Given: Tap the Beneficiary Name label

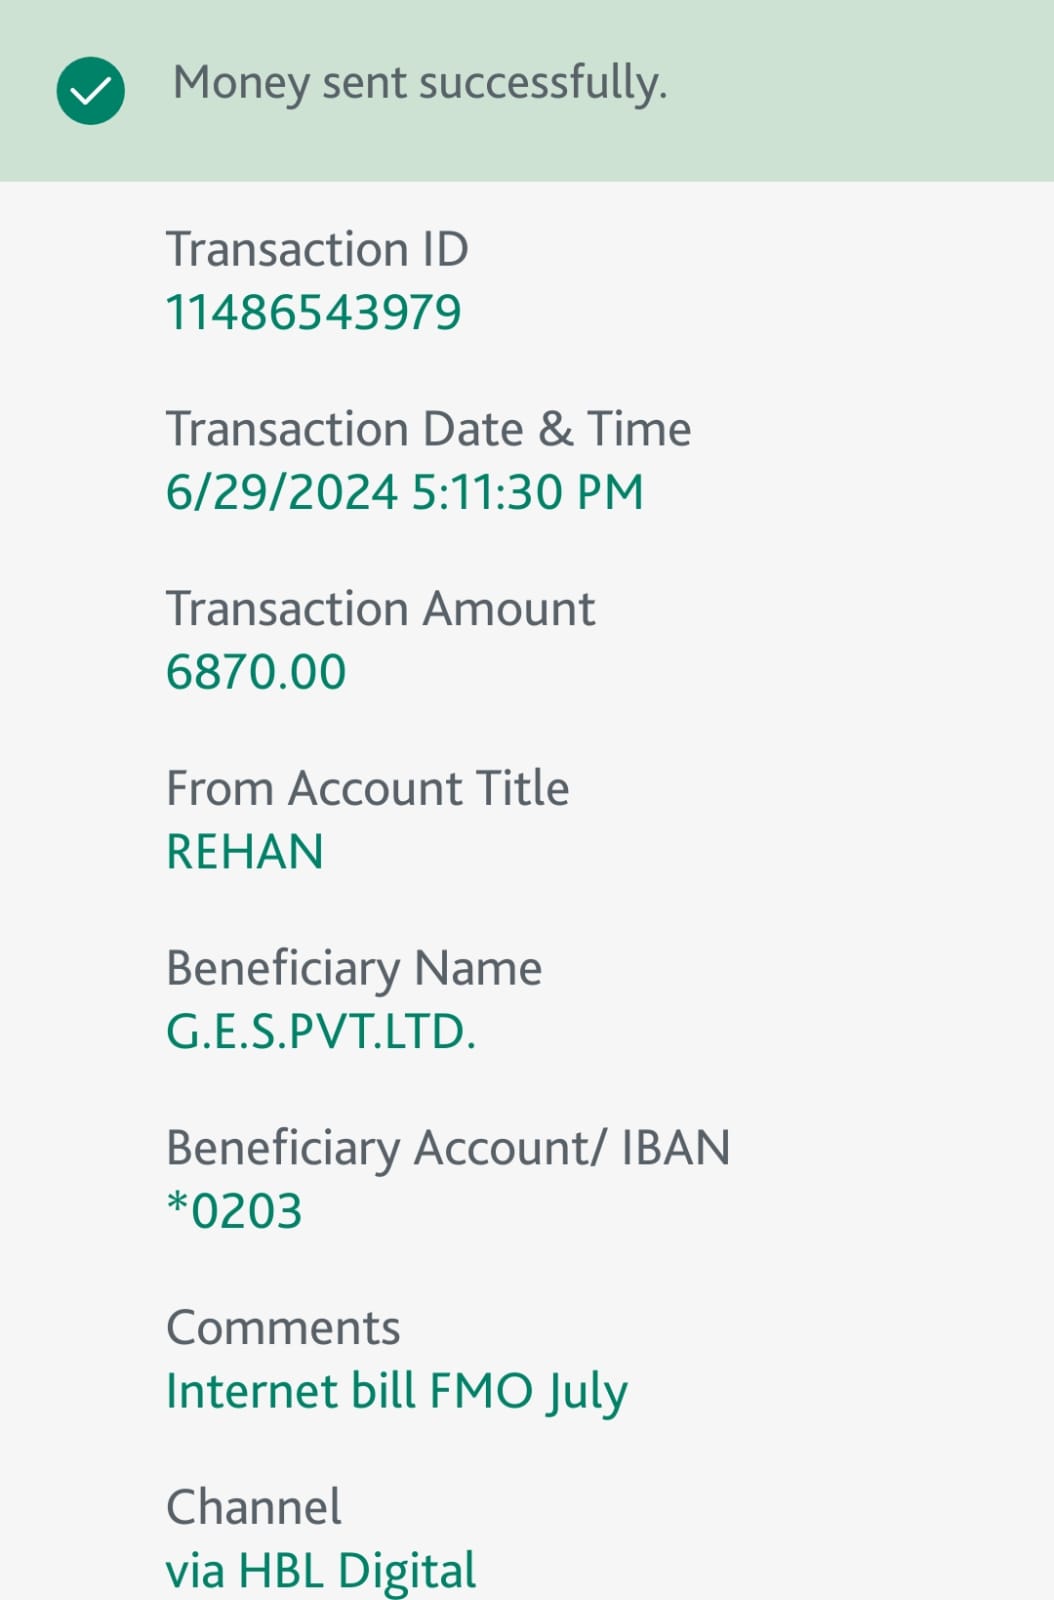Looking at the screenshot, I should (x=354, y=968).
